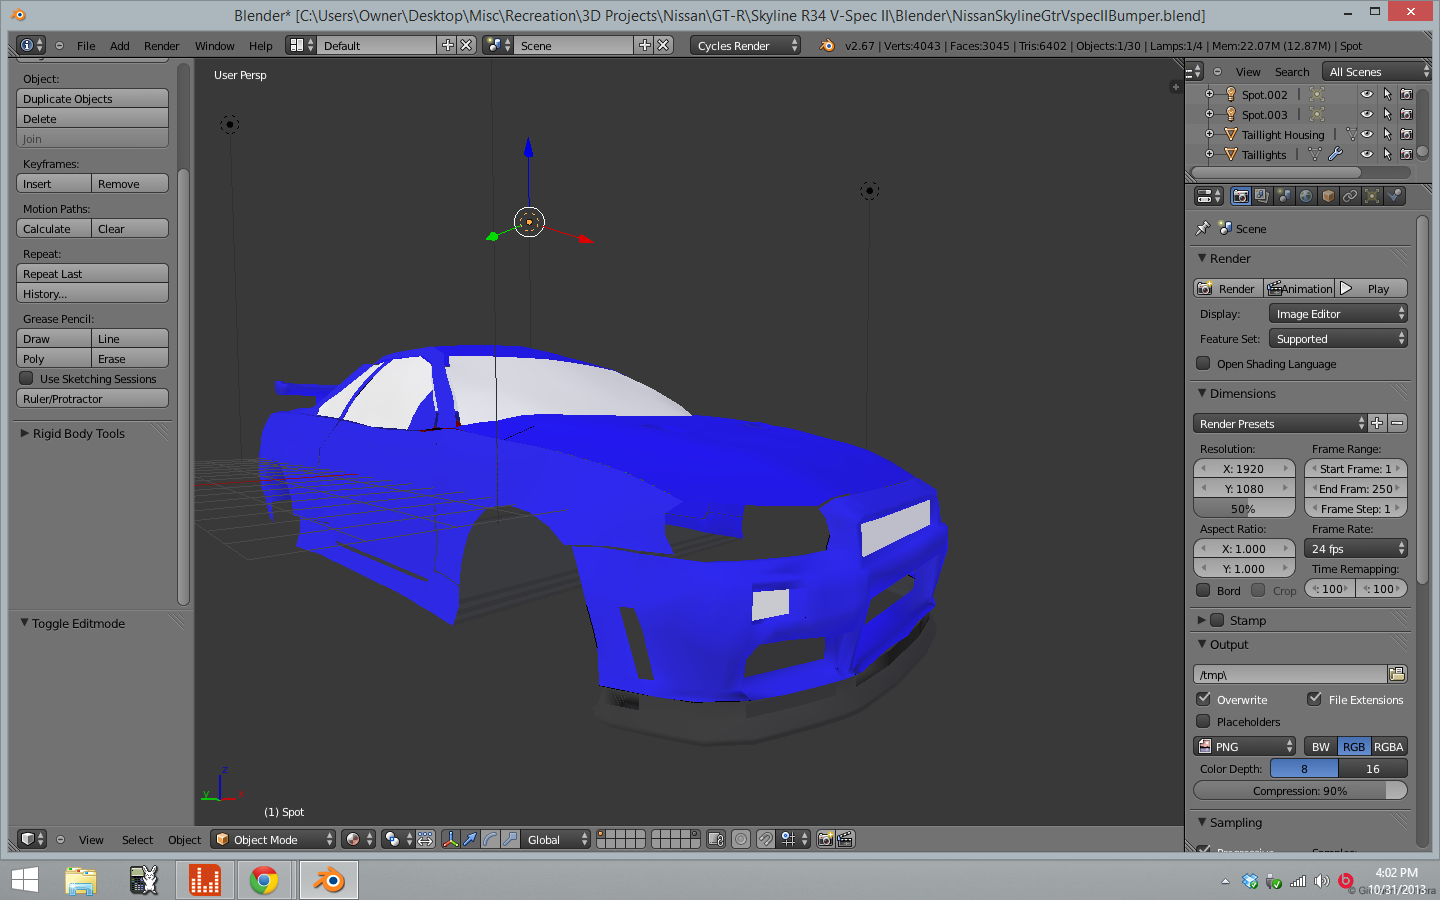Open the Render properties tab (camera icon)
Image resolution: width=1440 pixels, height=900 pixels.
[1240, 196]
